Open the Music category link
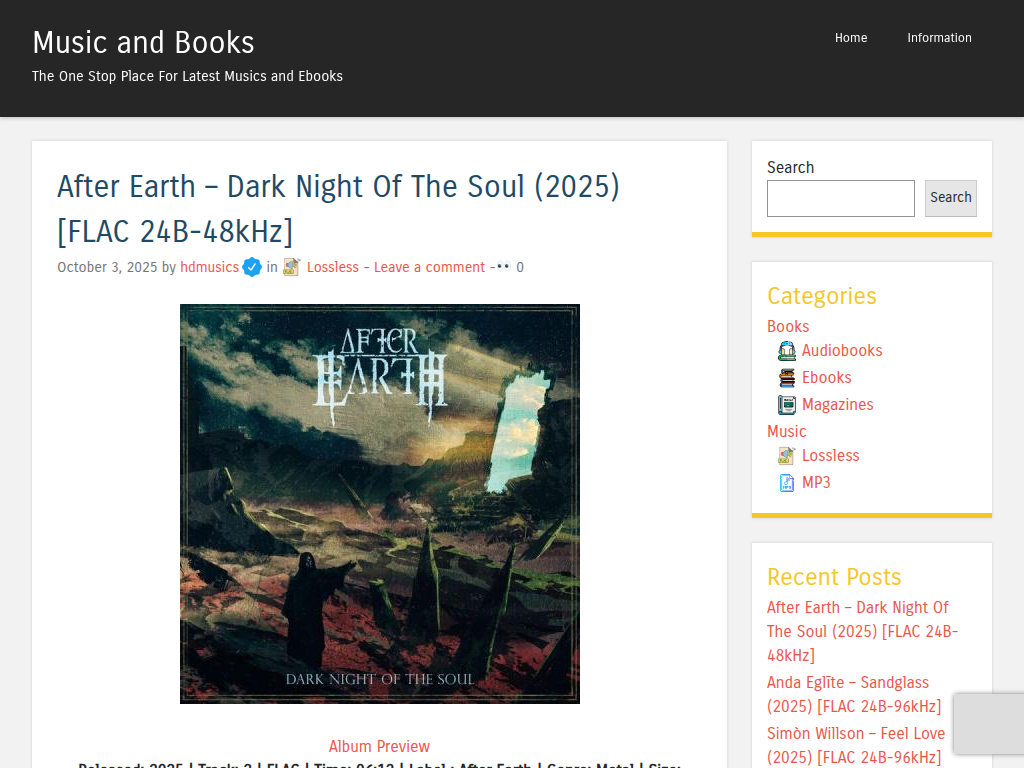Screen dimensions: 1024x768 click(x=786, y=432)
